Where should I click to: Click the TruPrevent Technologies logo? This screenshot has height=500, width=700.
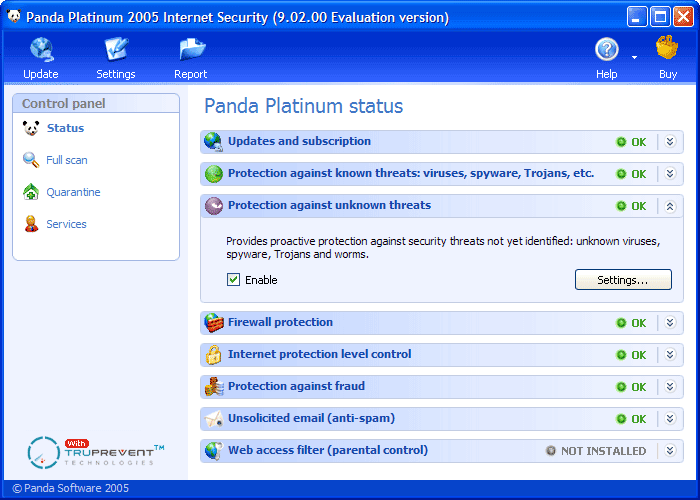point(96,453)
